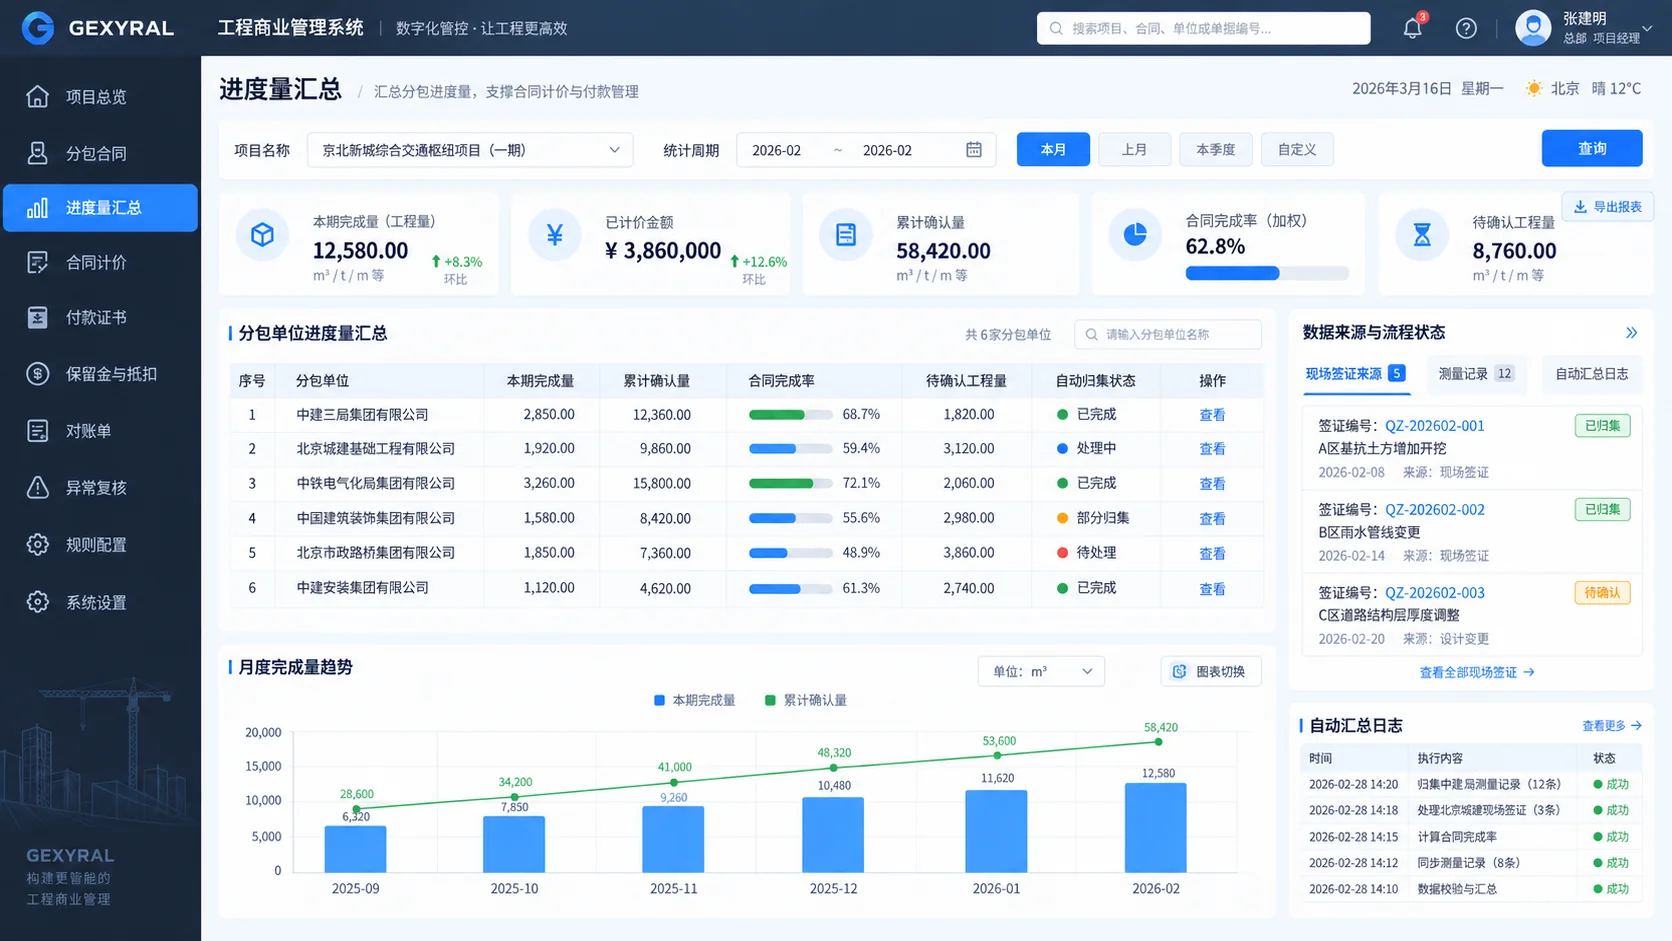Click the 待确认 tag on QZ-202602-003
1672x941 pixels.
tap(1602, 593)
